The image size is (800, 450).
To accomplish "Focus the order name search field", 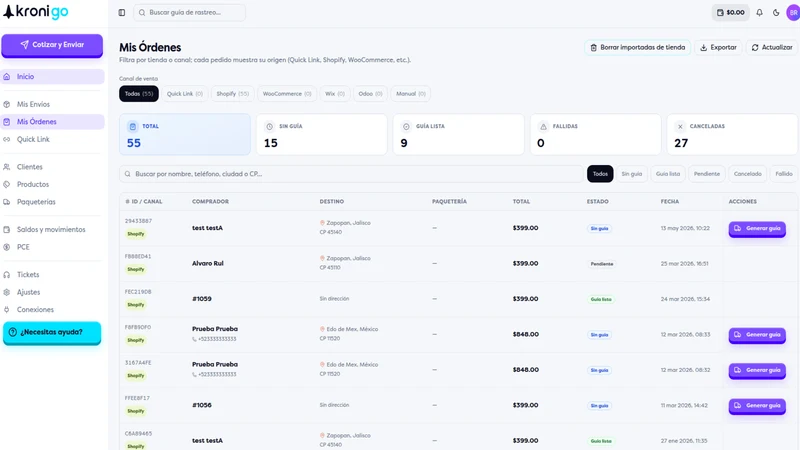I will coord(351,174).
